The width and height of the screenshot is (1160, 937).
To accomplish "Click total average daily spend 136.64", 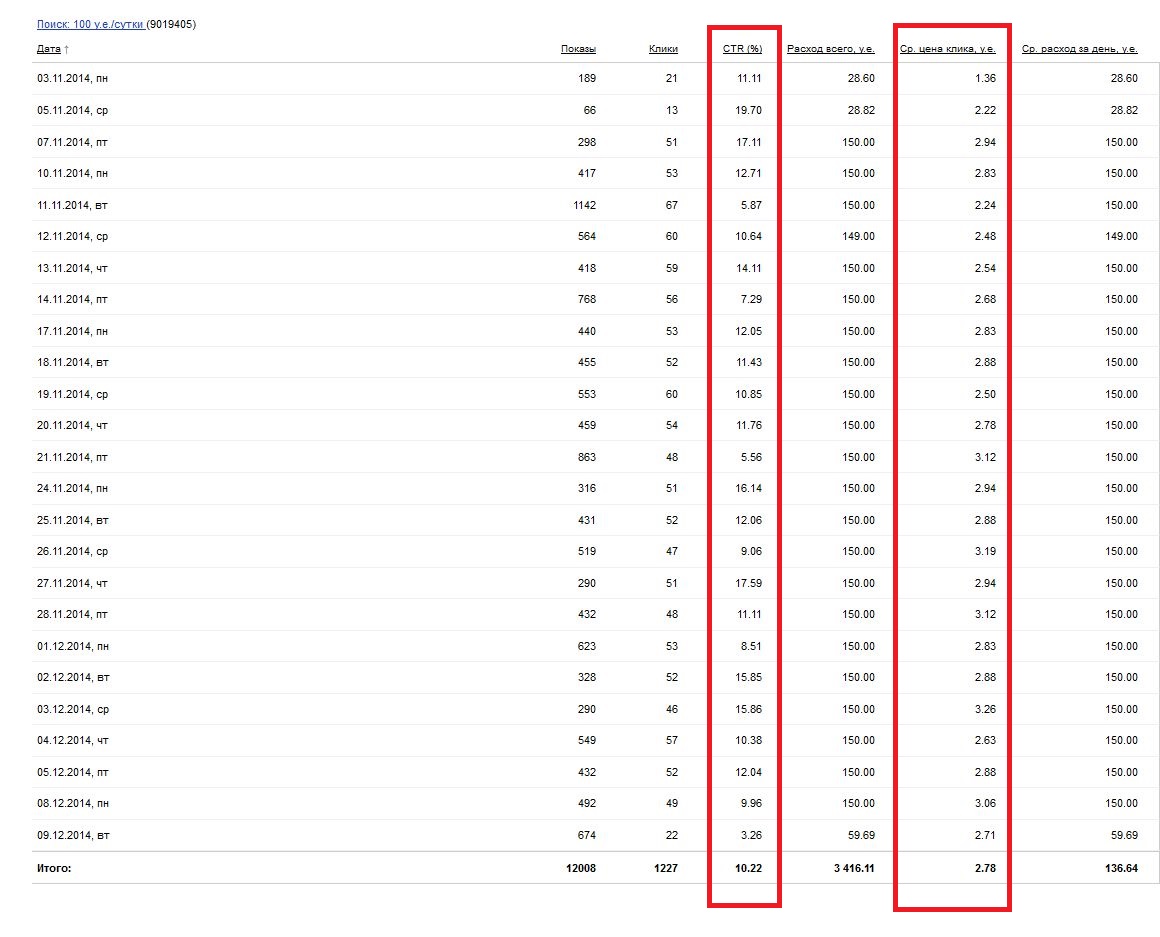I will 1122,868.
